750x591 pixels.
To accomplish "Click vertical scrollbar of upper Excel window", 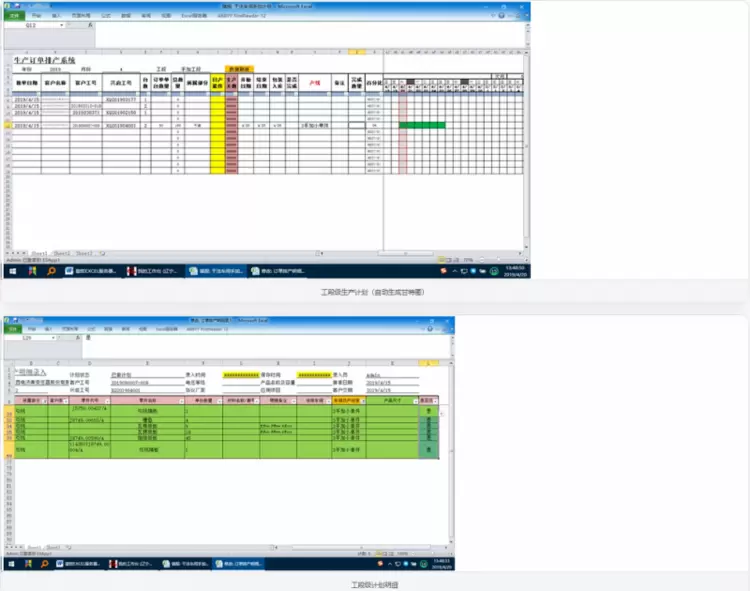I will (526, 146).
